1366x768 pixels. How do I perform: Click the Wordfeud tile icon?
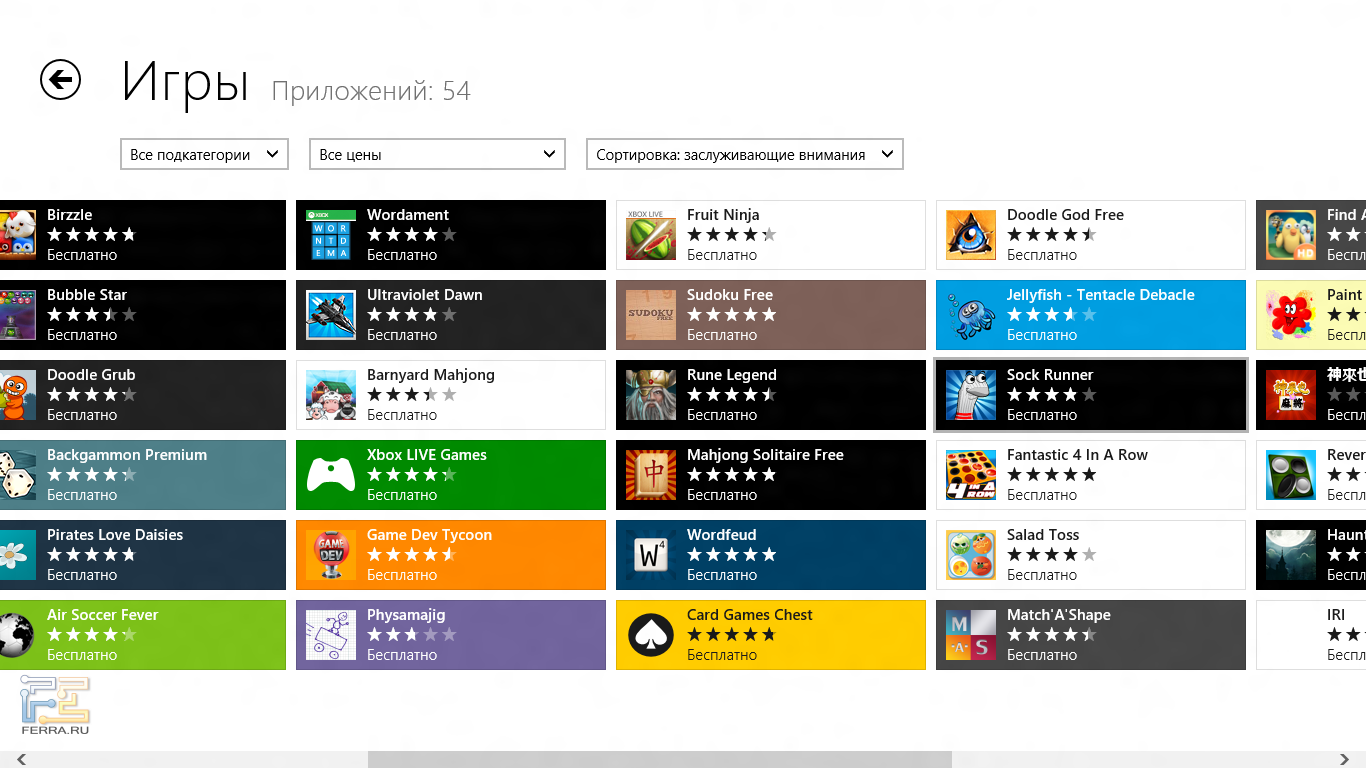coord(651,555)
